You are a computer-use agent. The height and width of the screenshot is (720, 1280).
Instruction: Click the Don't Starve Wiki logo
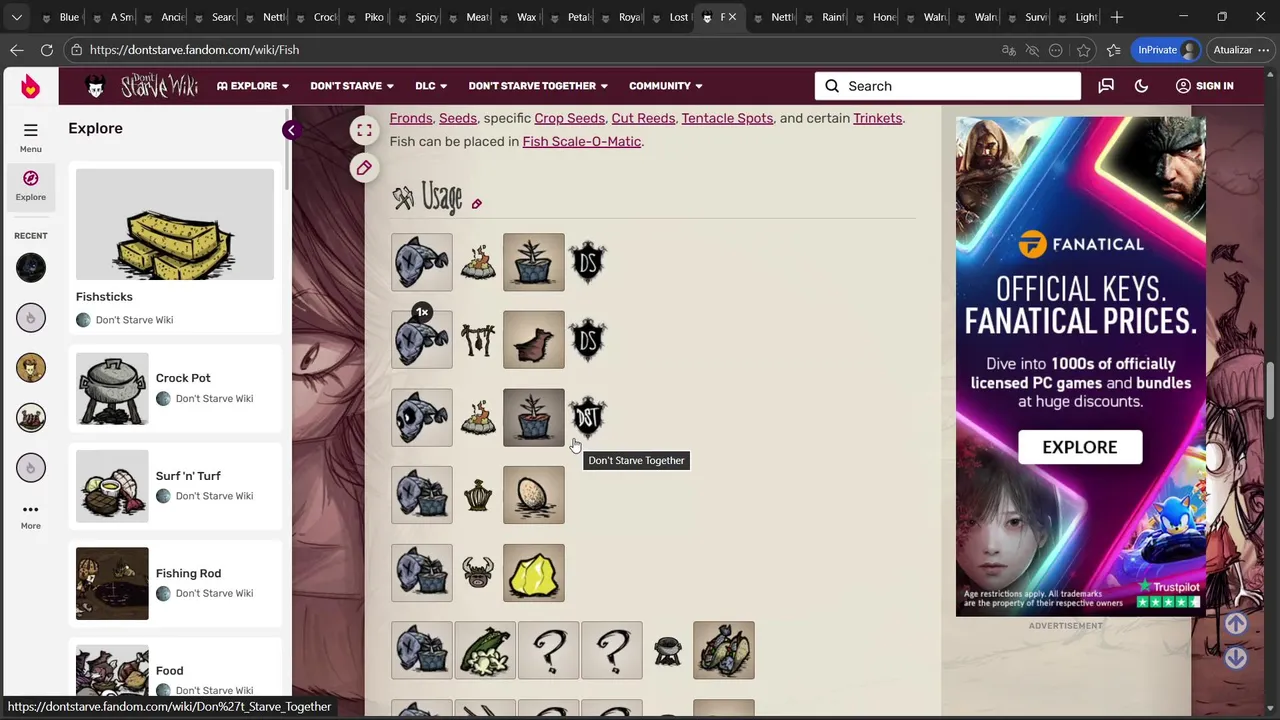(x=159, y=86)
